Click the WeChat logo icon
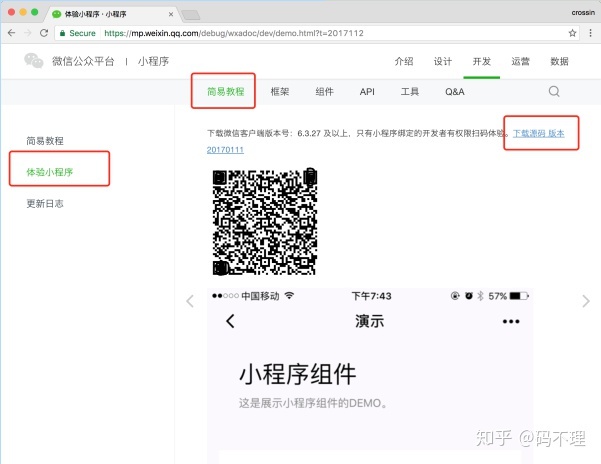 [x=34, y=61]
